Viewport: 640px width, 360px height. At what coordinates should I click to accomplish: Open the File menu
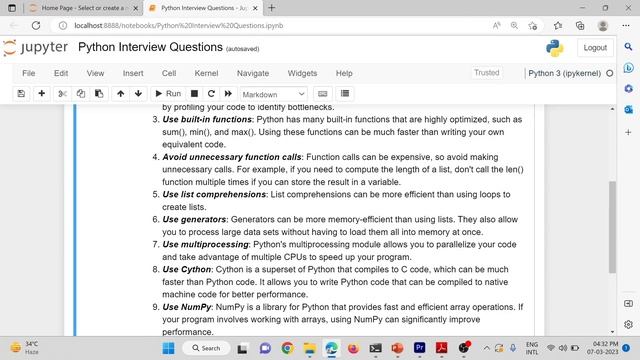pyautogui.click(x=29, y=73)
